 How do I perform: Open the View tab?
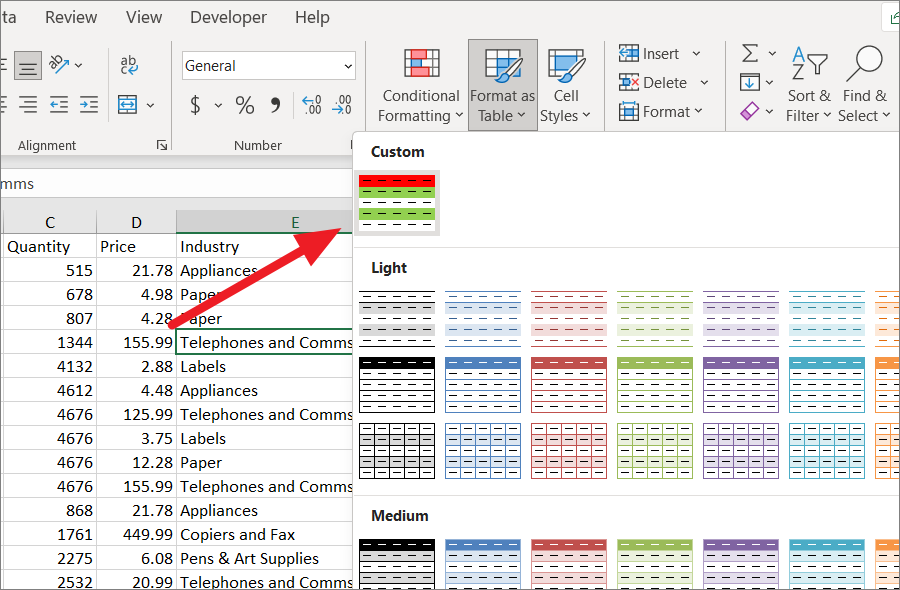(144, 17)
